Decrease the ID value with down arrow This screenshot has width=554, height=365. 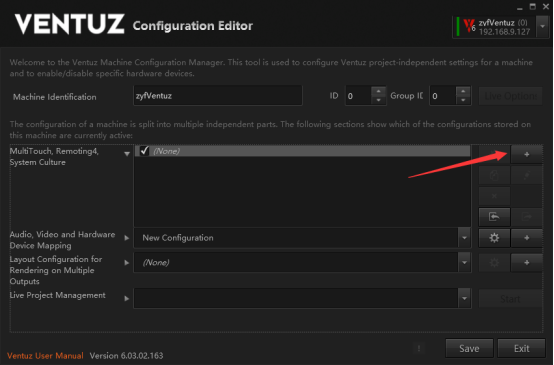pyautogui.click(x=378, y=100)
